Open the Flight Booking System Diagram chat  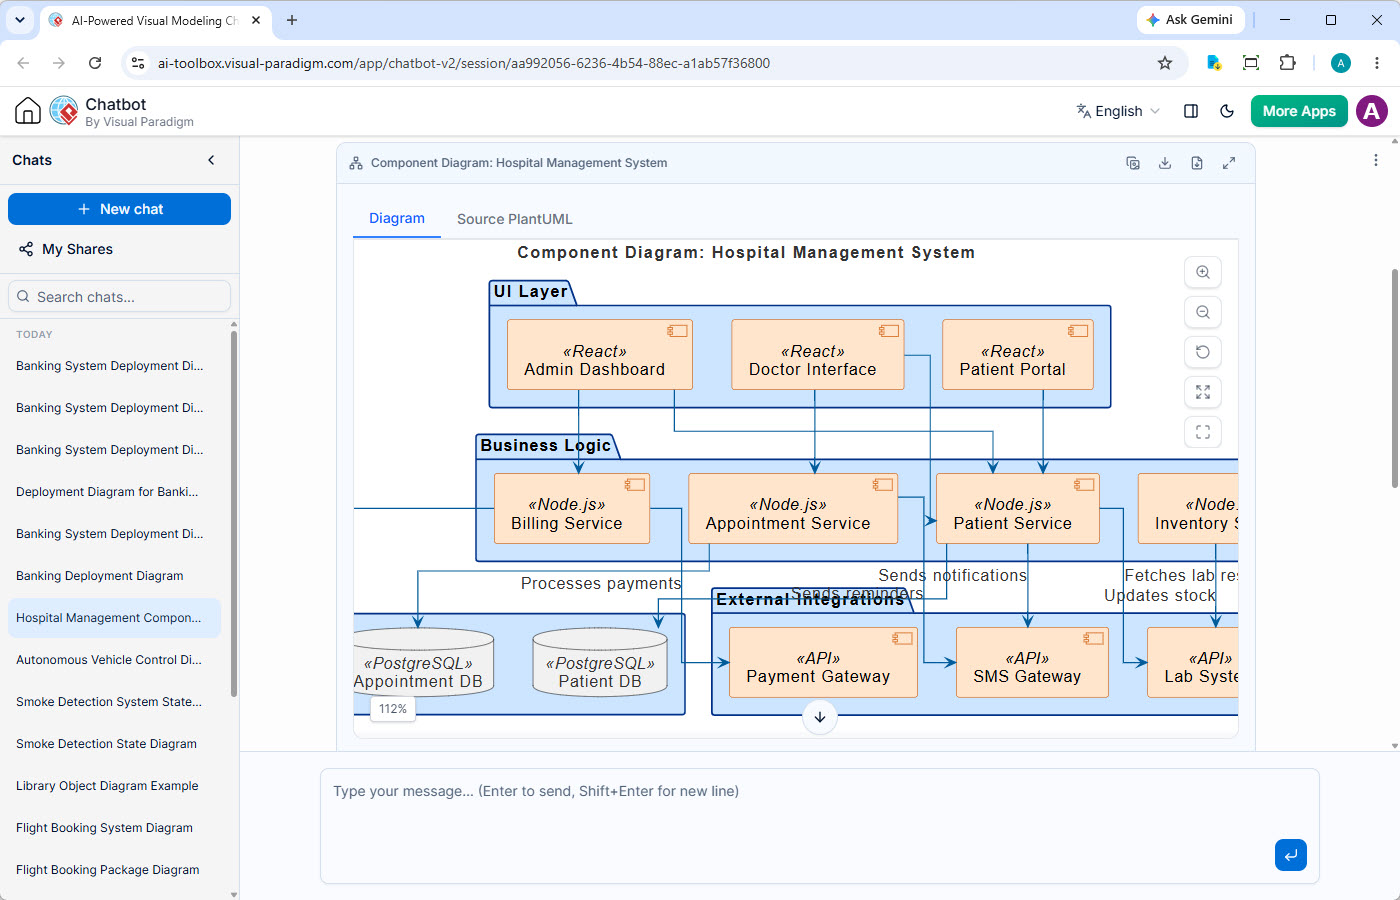(x=114, y=828)
